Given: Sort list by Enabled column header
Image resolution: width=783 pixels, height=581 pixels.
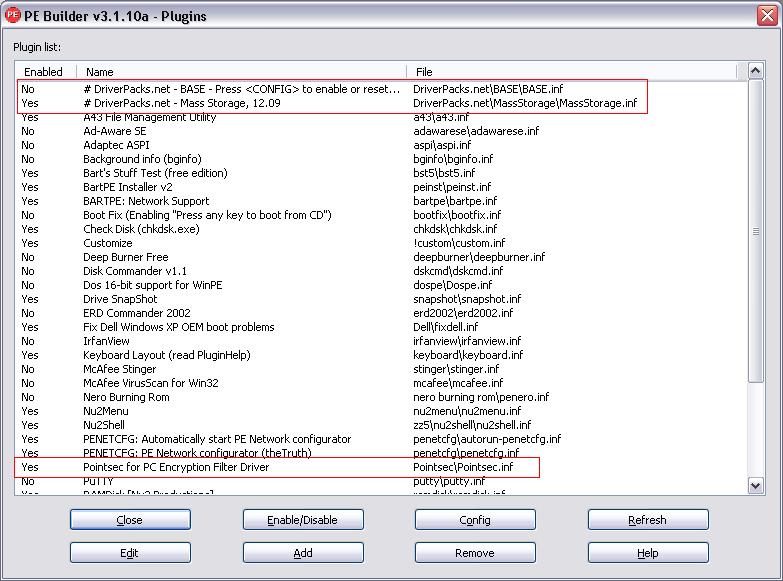Looking at the screenshot, I should tap(44, 72).
